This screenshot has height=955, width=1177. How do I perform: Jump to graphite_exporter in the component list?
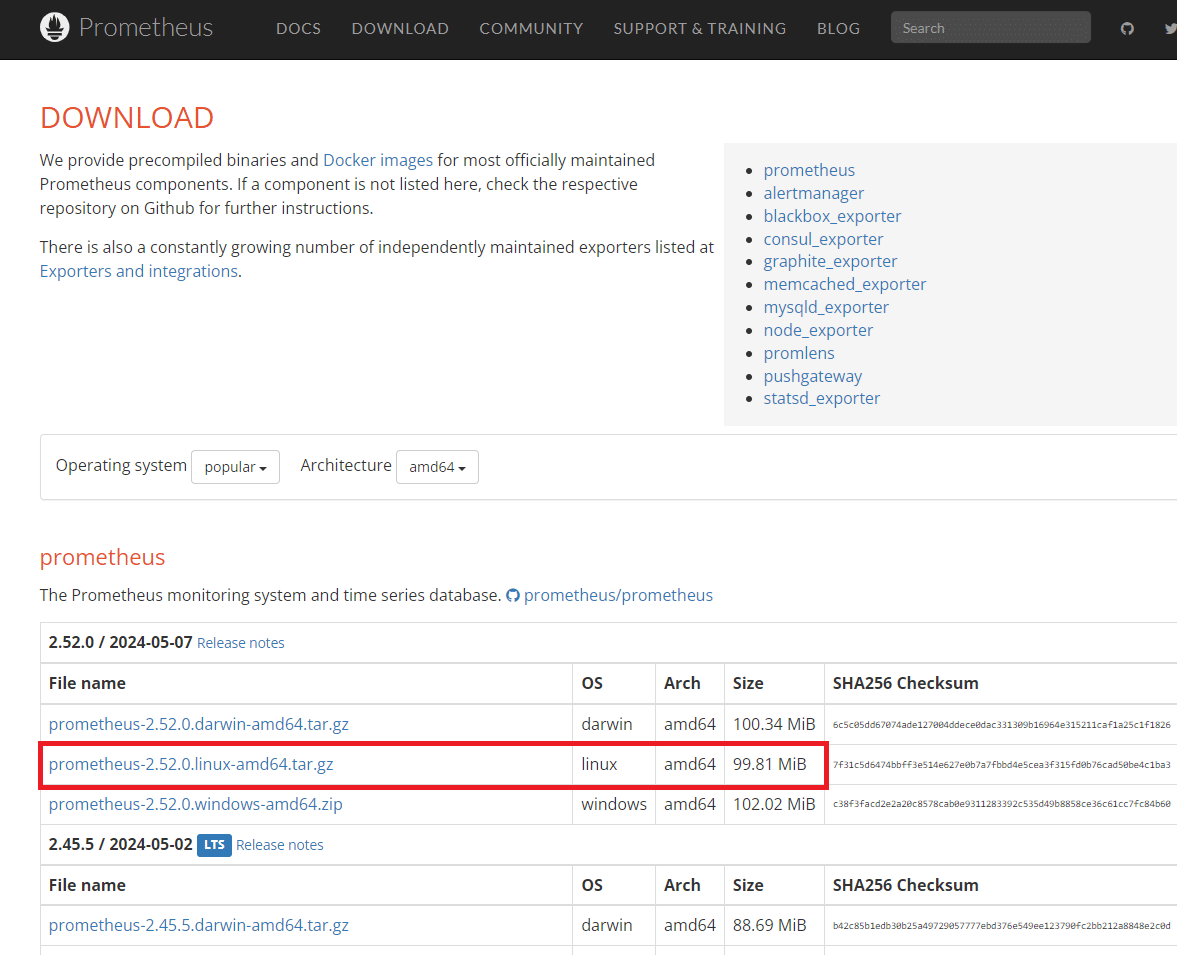click(x=830, y=261)
